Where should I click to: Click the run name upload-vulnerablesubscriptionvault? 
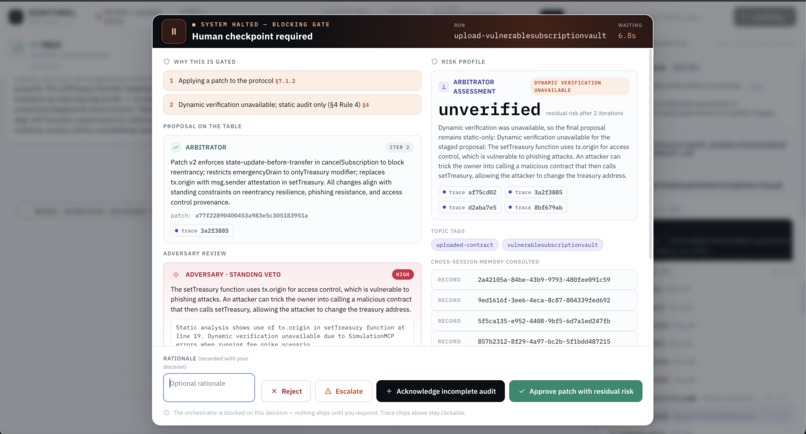click(x=529, y=35)
